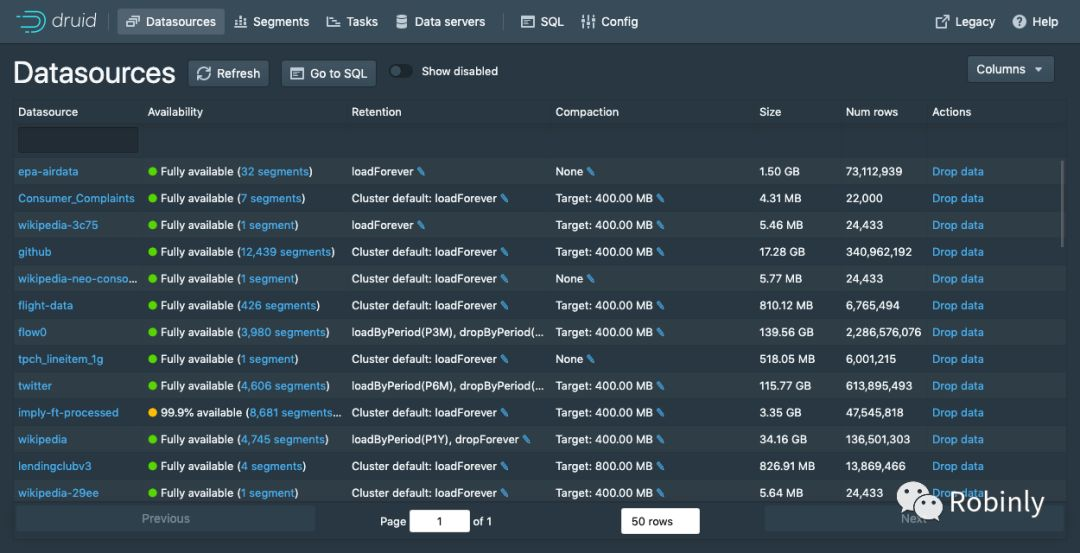Viewport: 1080px width, 553px height.
Task: Open 12,439 segments link for github
Action: pos(286,252)
